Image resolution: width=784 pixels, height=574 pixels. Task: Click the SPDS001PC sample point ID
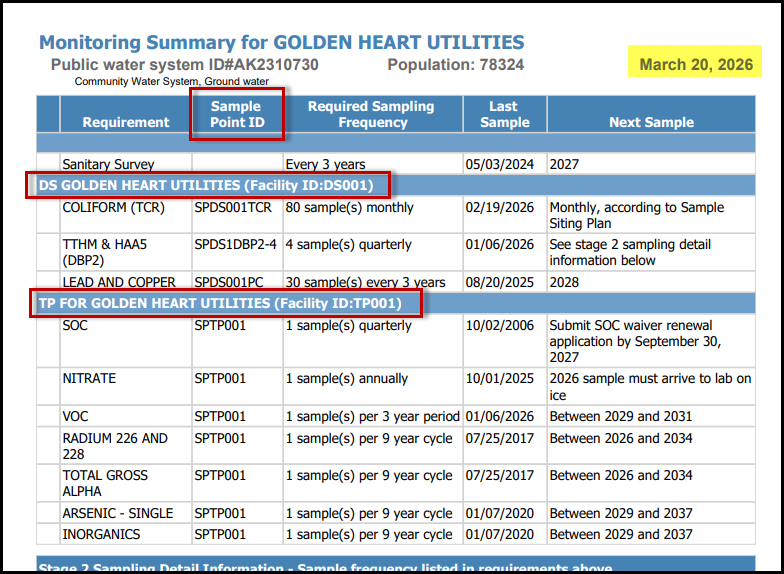(x=229, y=282)
